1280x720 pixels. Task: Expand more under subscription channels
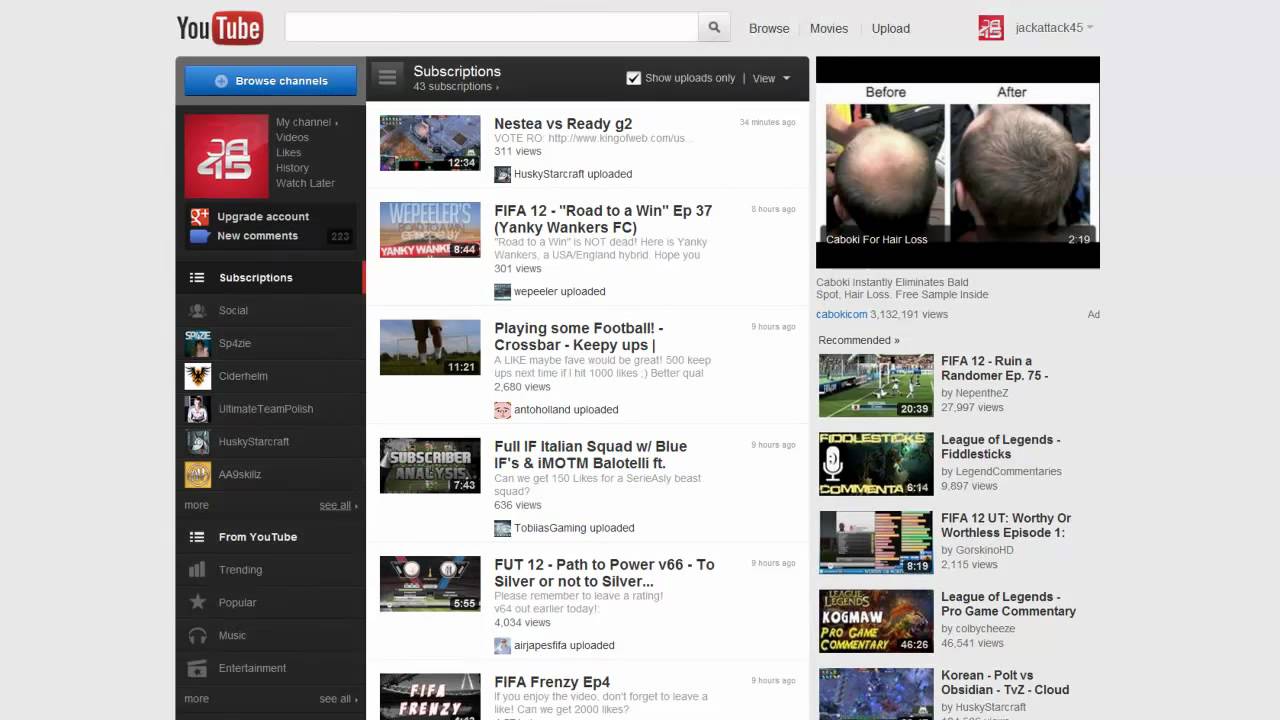pos(196,506)
